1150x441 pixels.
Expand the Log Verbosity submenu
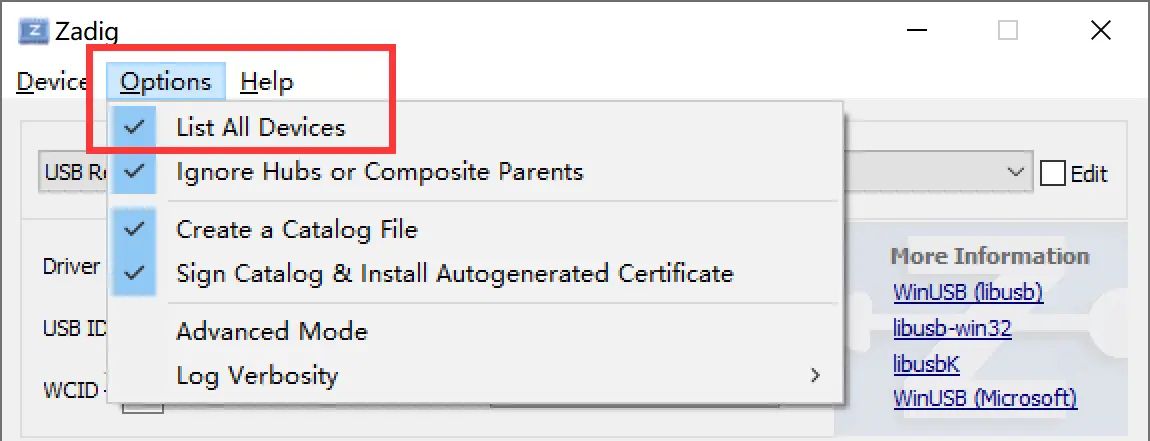click(257, 376)
